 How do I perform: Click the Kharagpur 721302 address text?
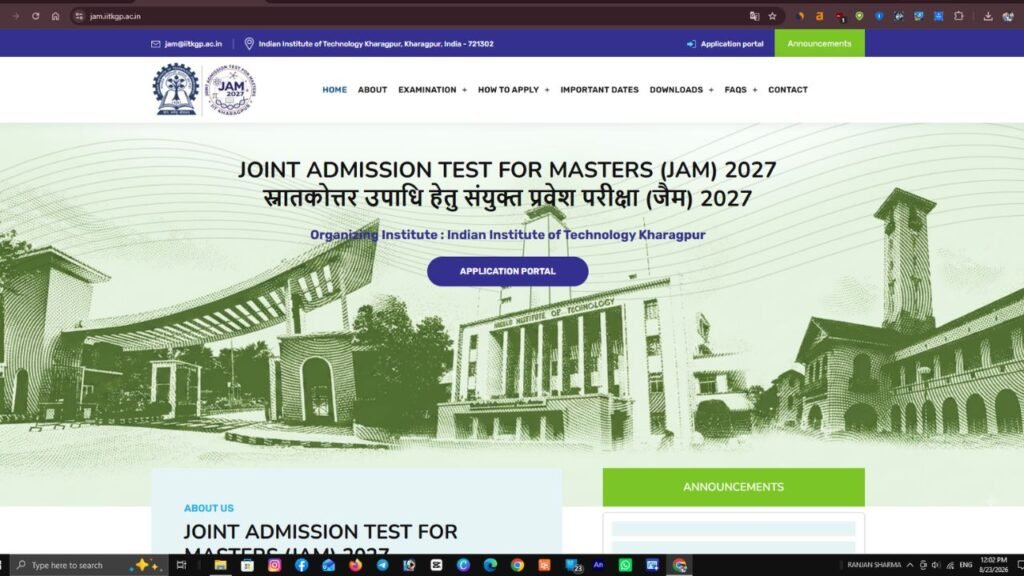click(376, 44)
